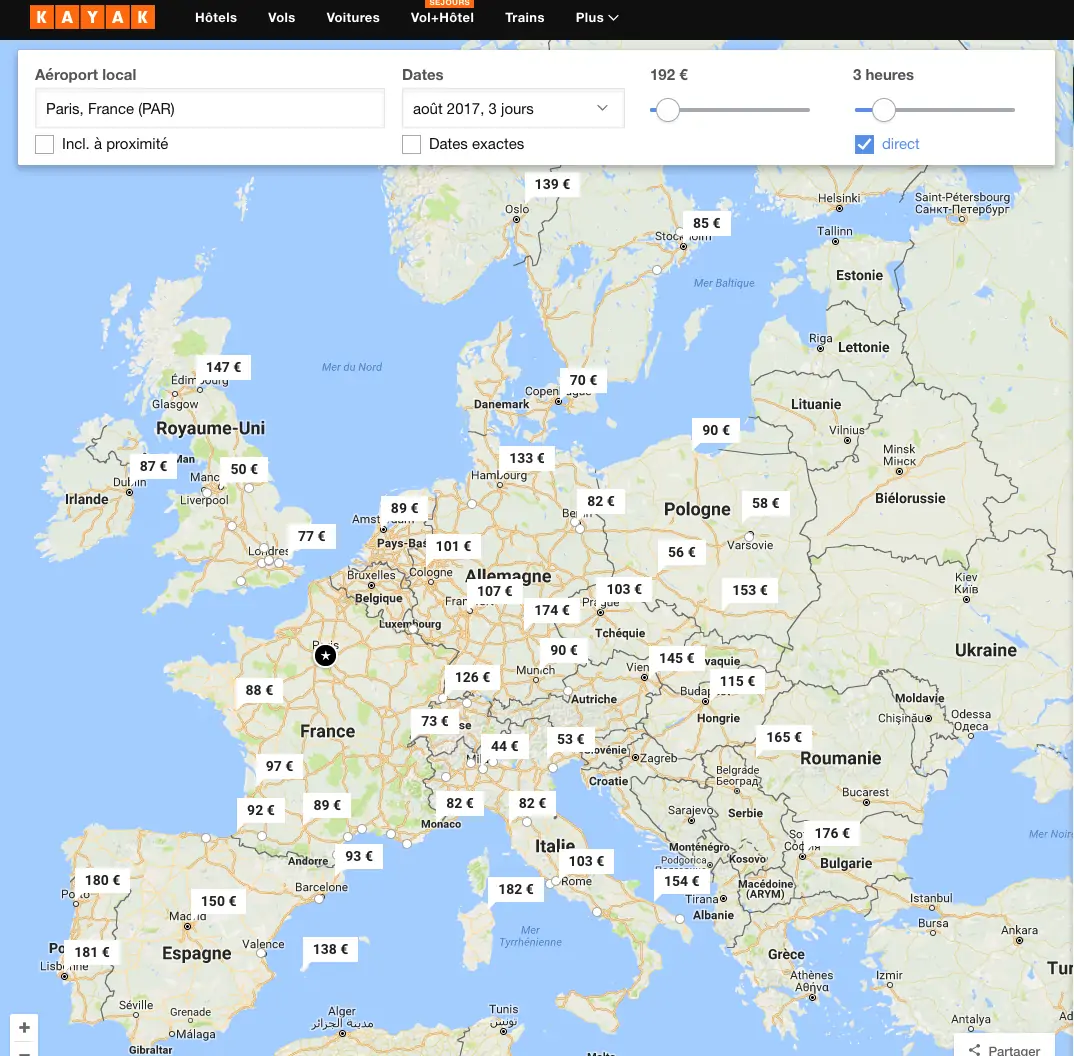1074x1056 pixels.
Task: Choose the 93 € fare near Barcelona
Action: click(x=359, y=856)
